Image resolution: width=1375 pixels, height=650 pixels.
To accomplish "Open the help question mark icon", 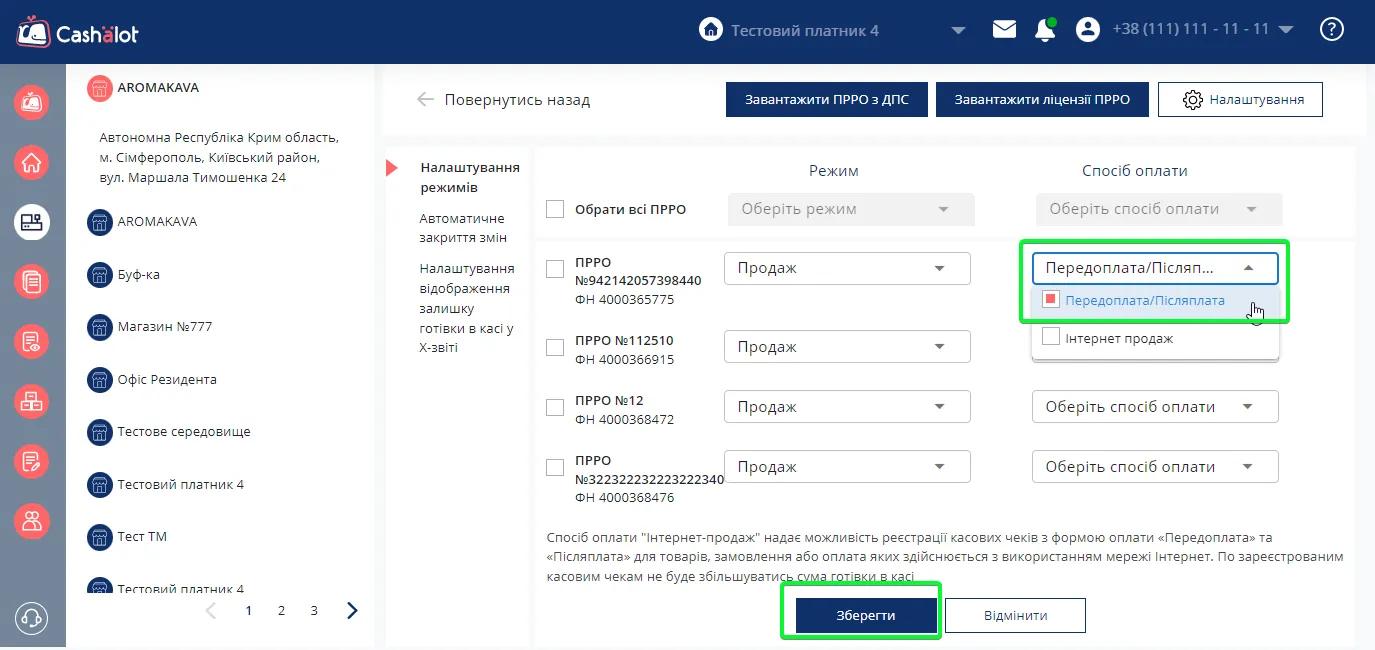I will [1332, 29].
